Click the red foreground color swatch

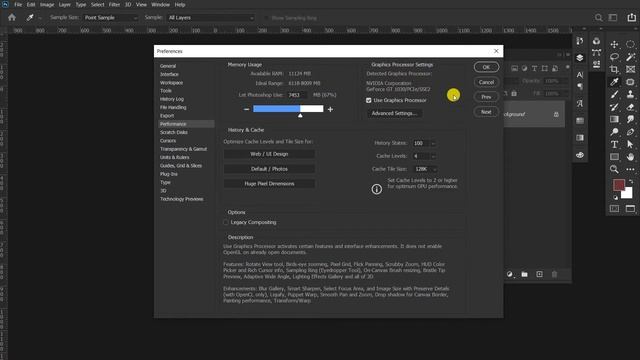coord(618,184)
